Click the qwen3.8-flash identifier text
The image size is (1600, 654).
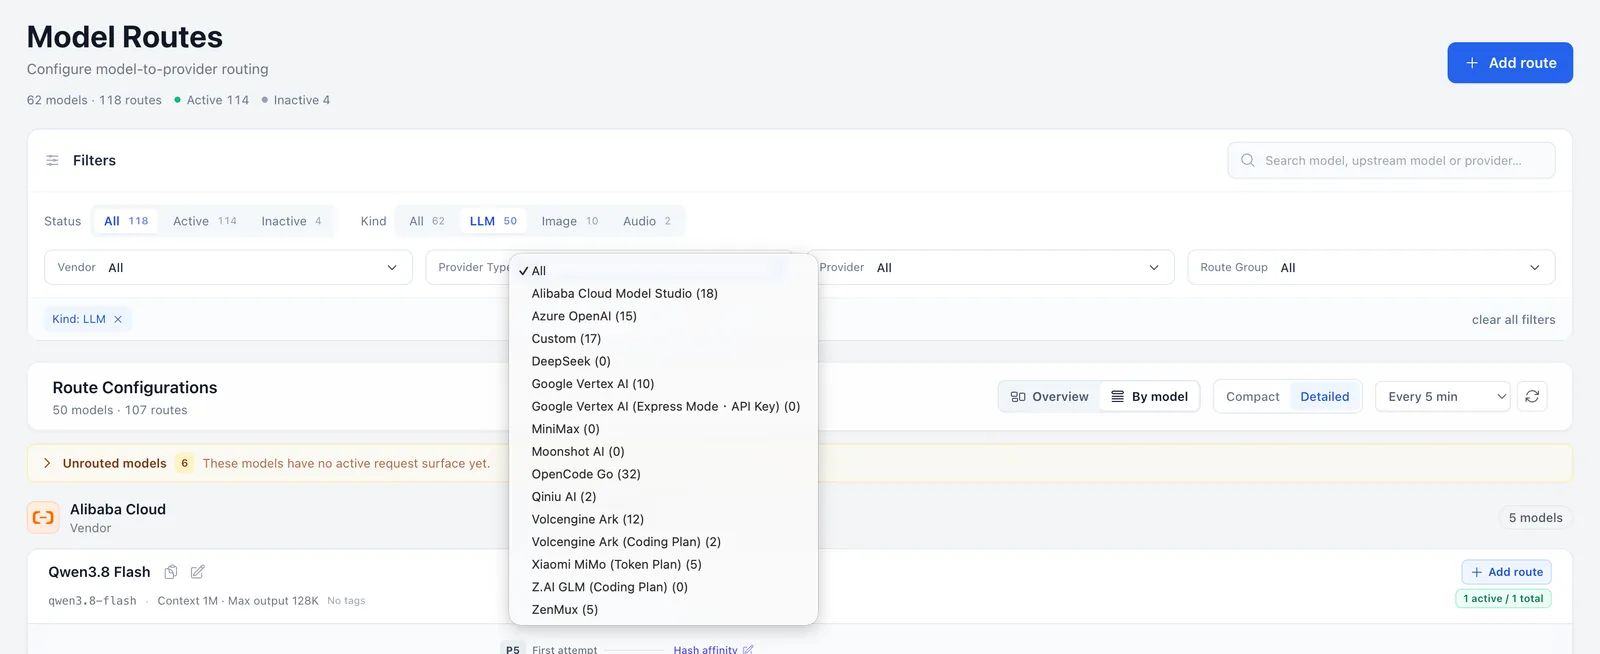click(92, 601)
